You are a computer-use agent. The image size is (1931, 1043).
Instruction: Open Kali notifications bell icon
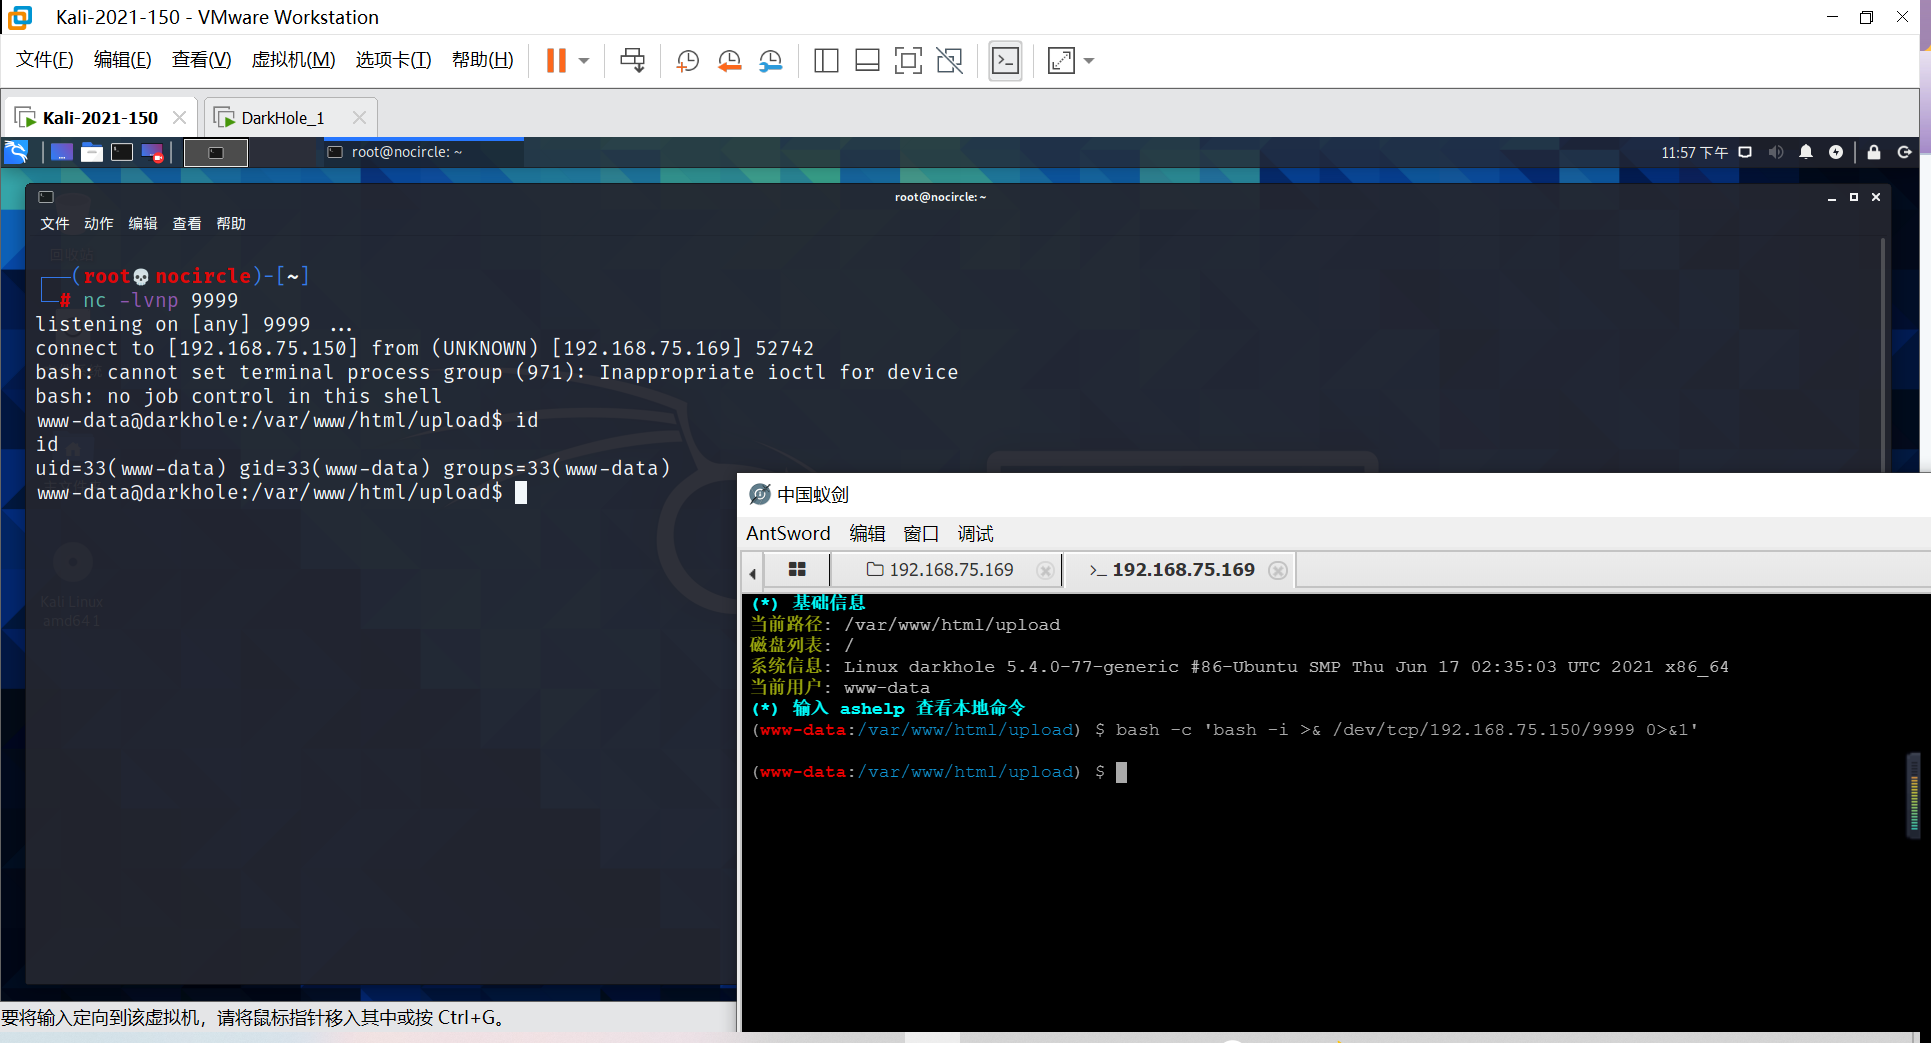click(x=1806, y=152)
